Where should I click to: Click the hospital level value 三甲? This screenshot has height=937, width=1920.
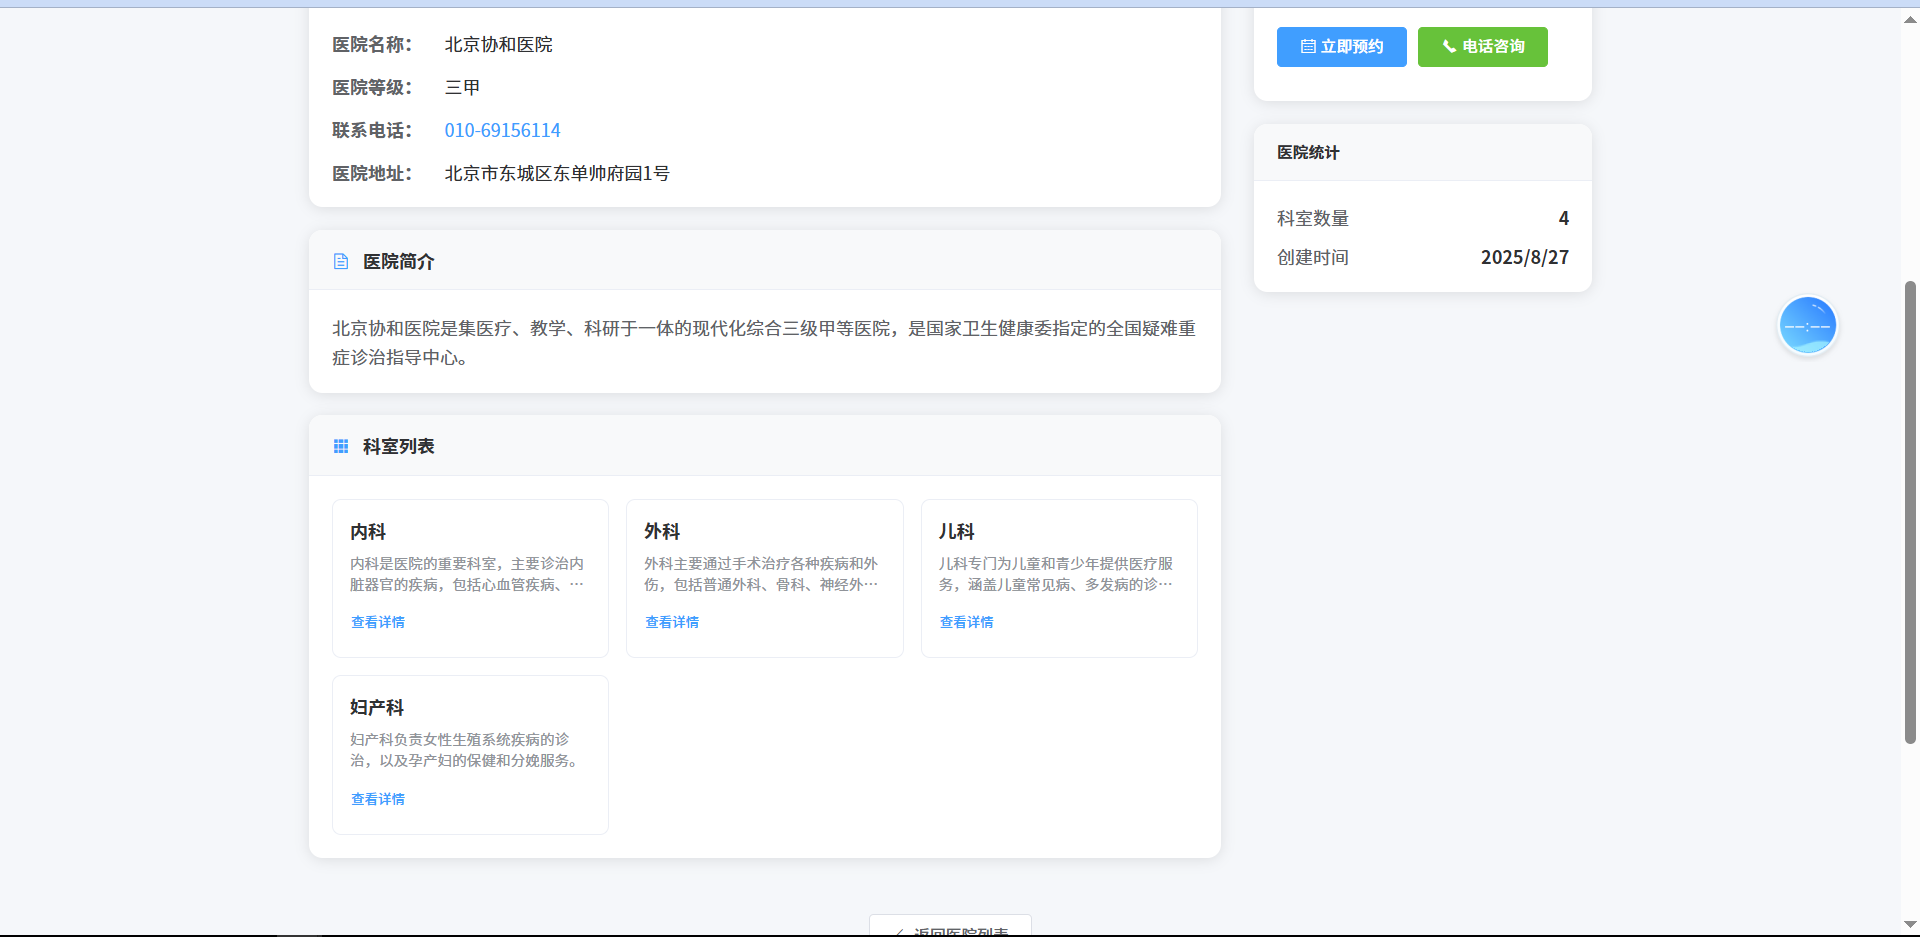tap(462, 87)
